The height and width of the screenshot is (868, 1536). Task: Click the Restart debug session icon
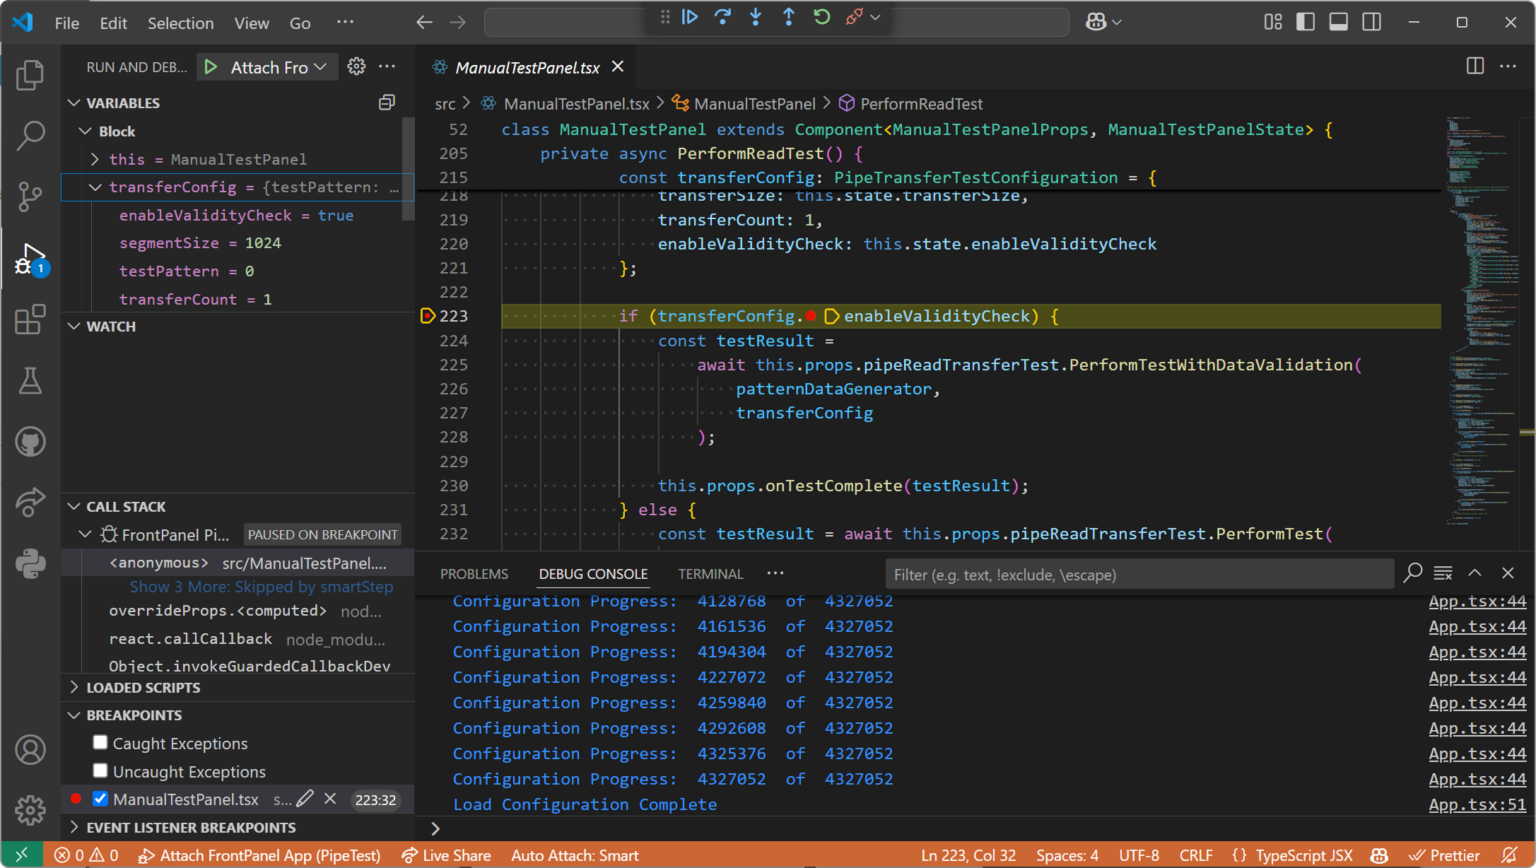tap(823, 18)
